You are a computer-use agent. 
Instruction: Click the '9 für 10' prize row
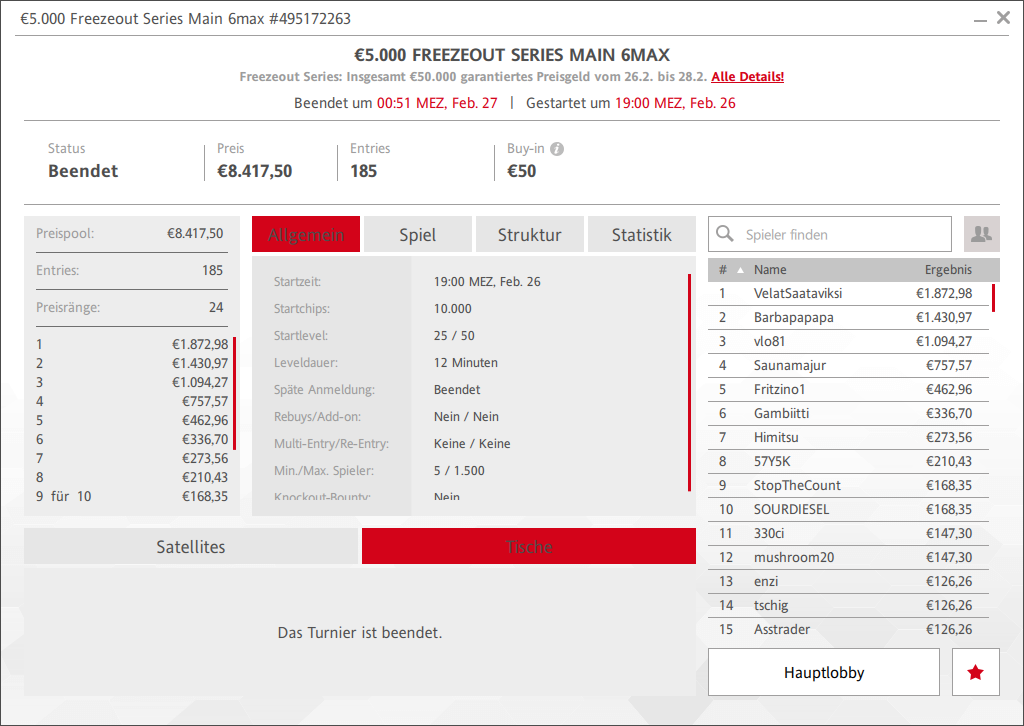click(x=132, y=496)
